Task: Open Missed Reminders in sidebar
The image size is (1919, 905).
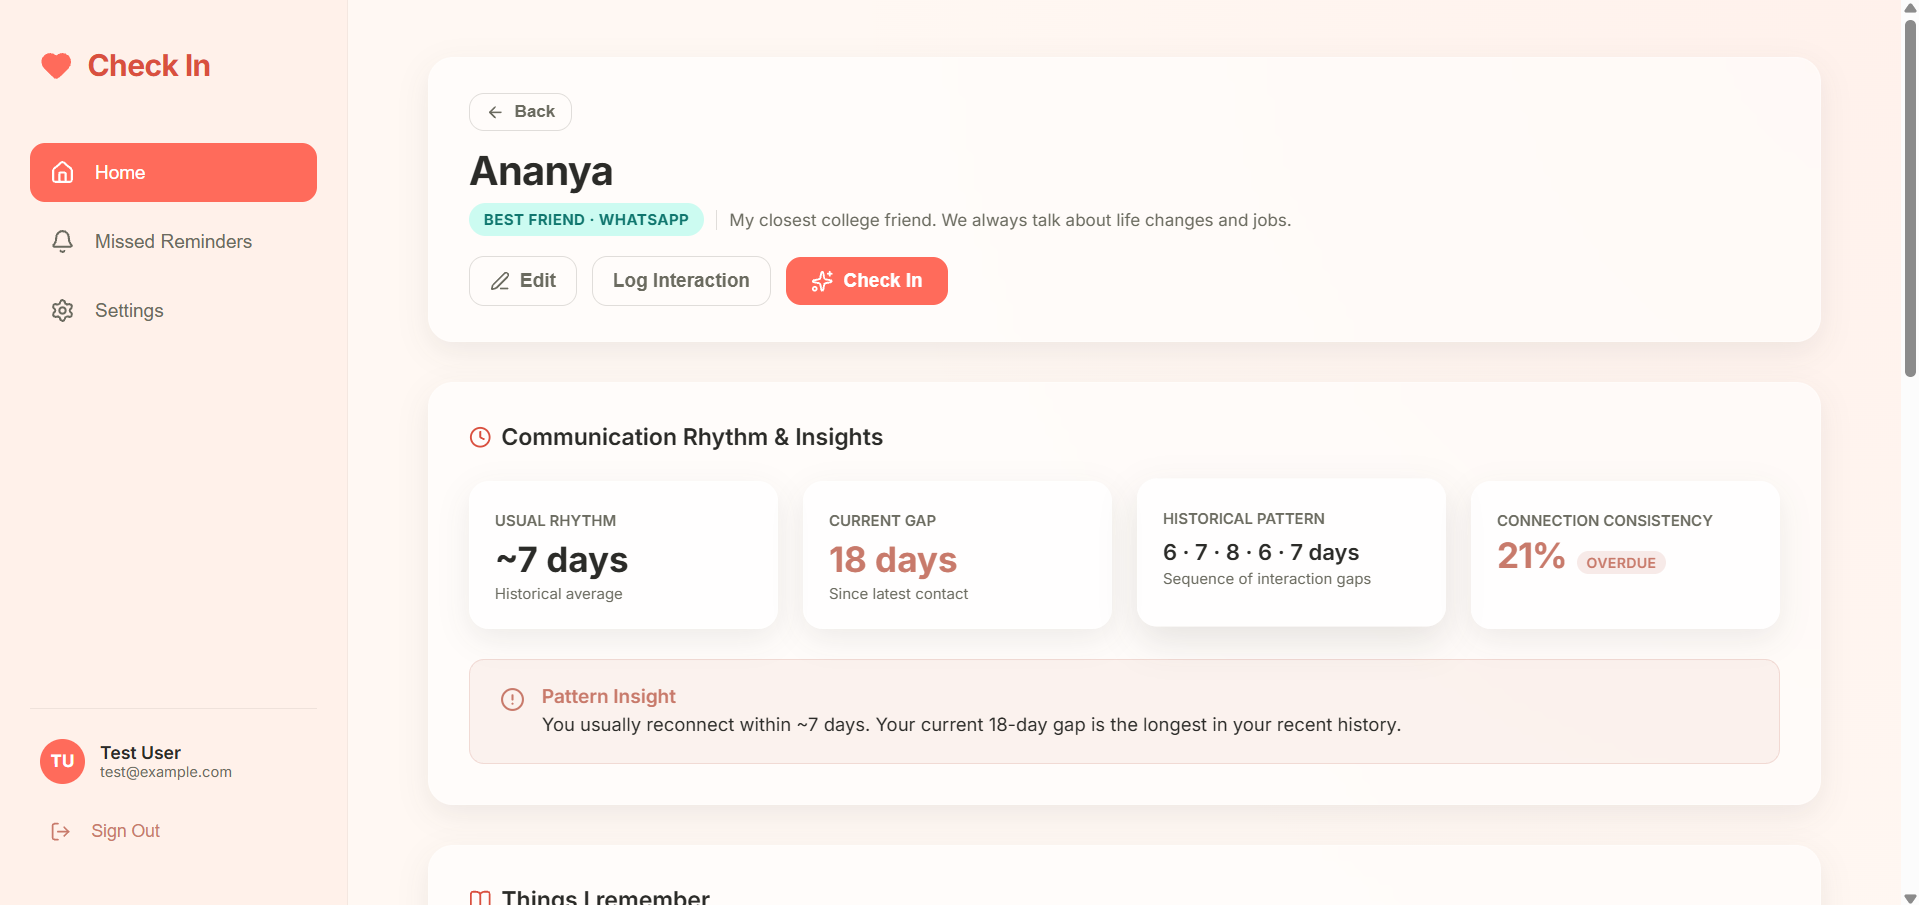Action: coord(173,241)
